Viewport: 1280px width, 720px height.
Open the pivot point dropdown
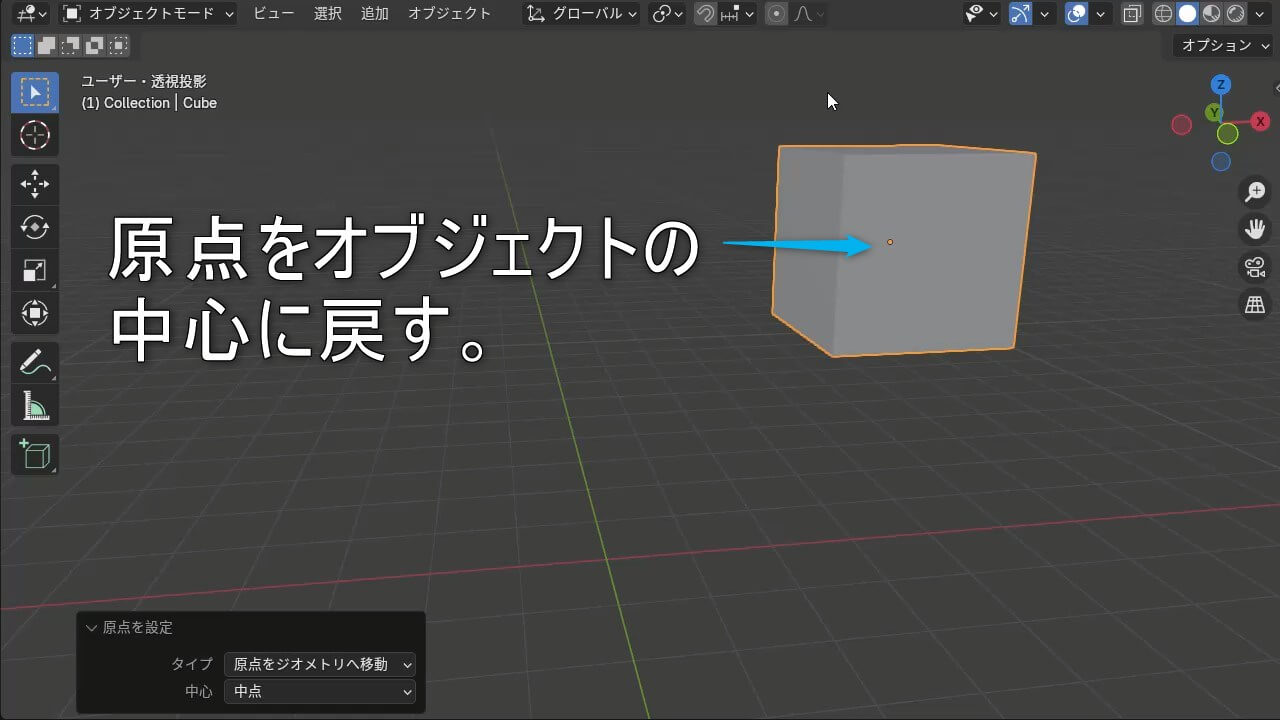point(667,14)
